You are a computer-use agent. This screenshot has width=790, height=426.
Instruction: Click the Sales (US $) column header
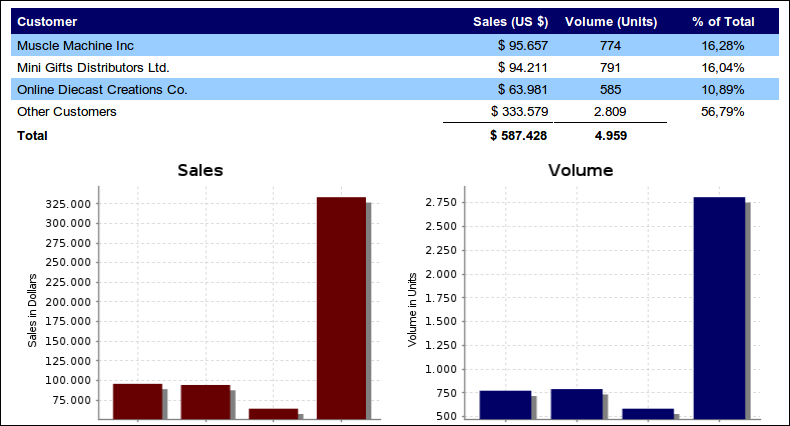pyautogui.click(x=510, y=22)
